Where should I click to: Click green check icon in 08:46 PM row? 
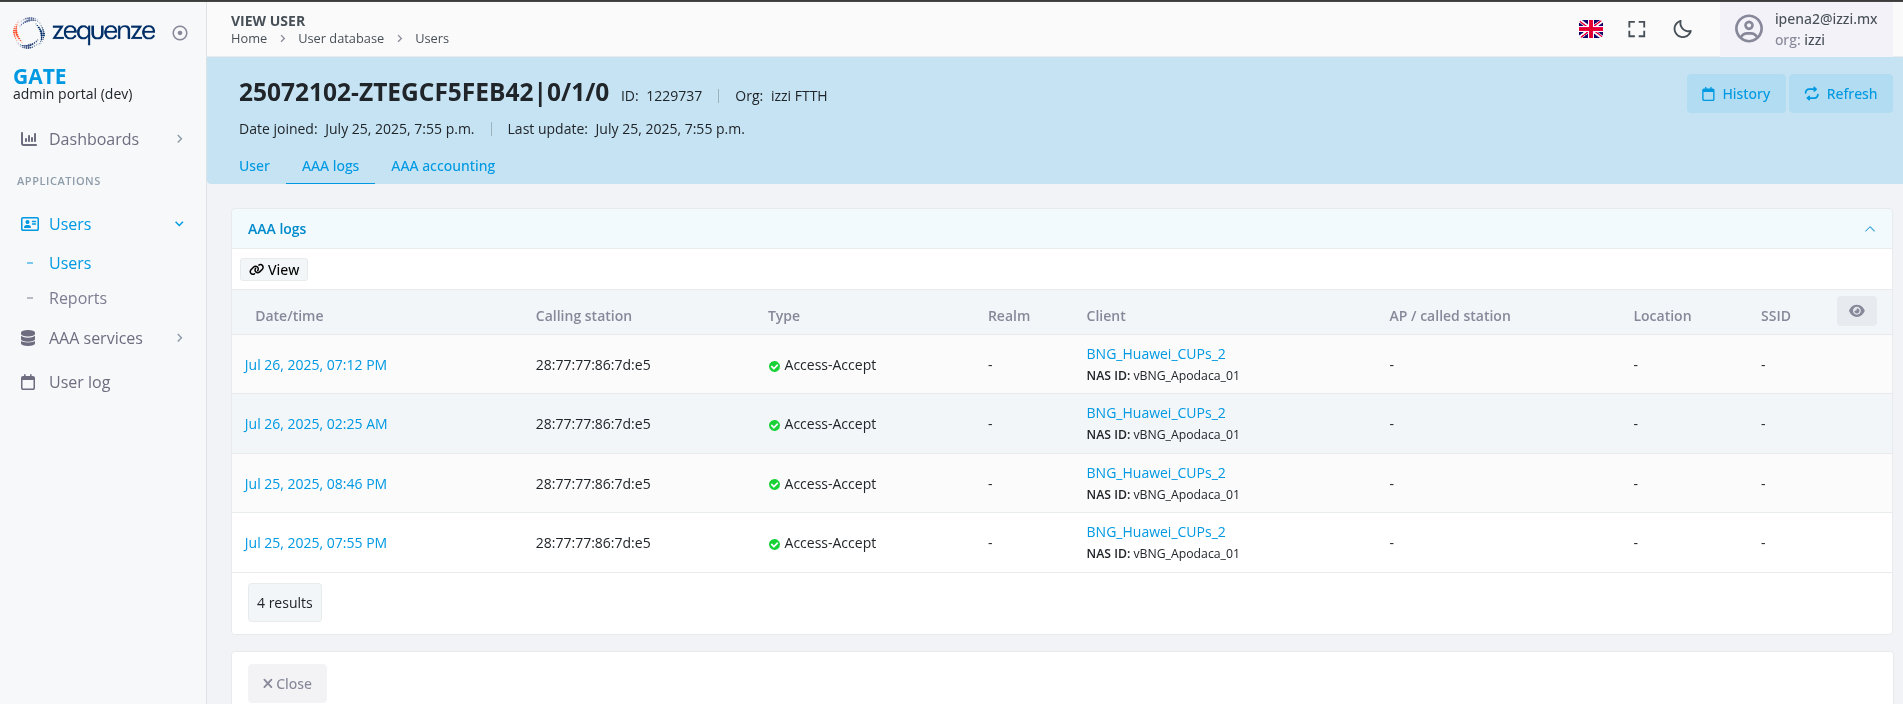774,485
